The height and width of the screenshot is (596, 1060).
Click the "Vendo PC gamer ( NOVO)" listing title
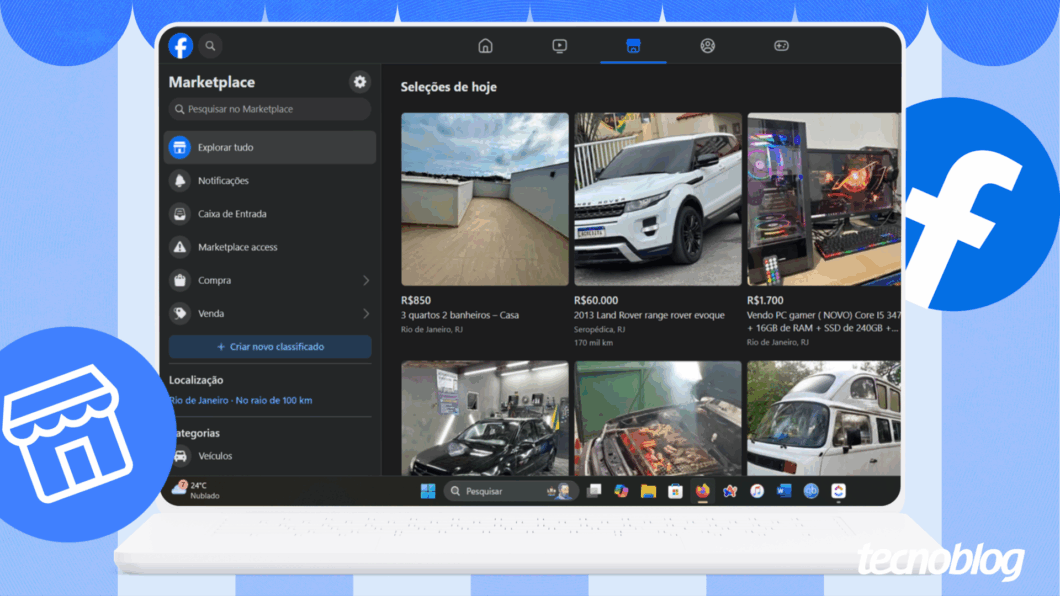[x=823, y=321]
